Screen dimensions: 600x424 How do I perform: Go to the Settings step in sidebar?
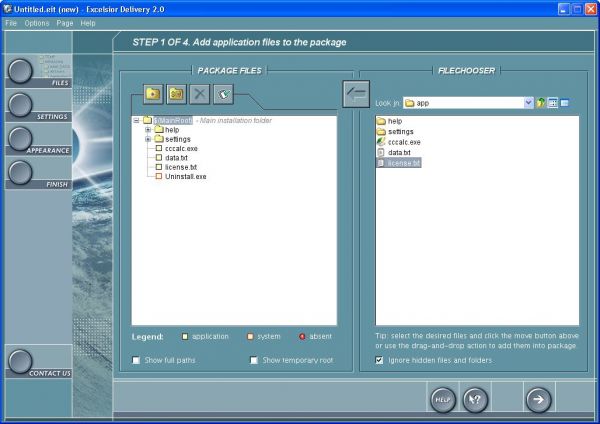22,104
